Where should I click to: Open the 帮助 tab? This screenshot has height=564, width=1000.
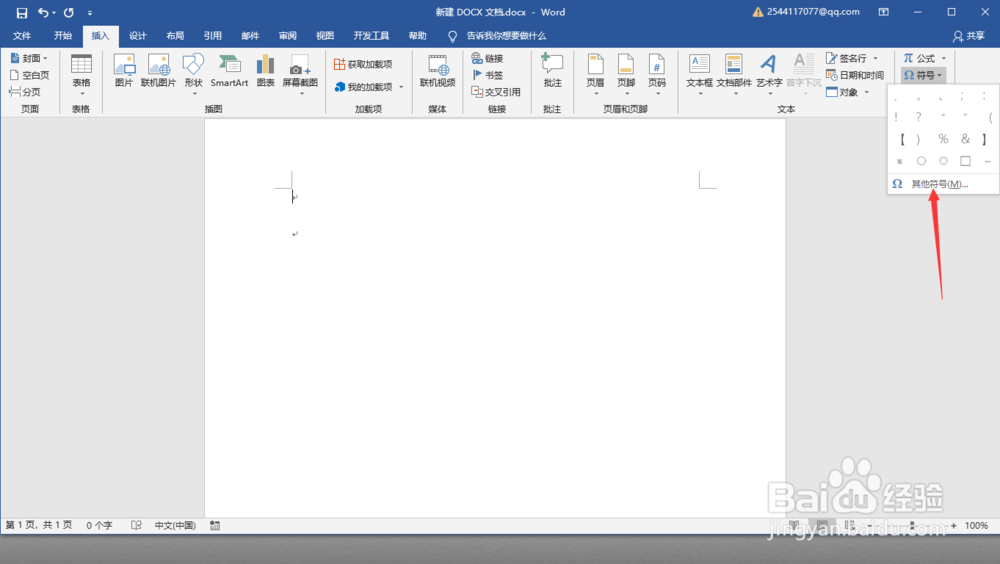click(418, 36)
